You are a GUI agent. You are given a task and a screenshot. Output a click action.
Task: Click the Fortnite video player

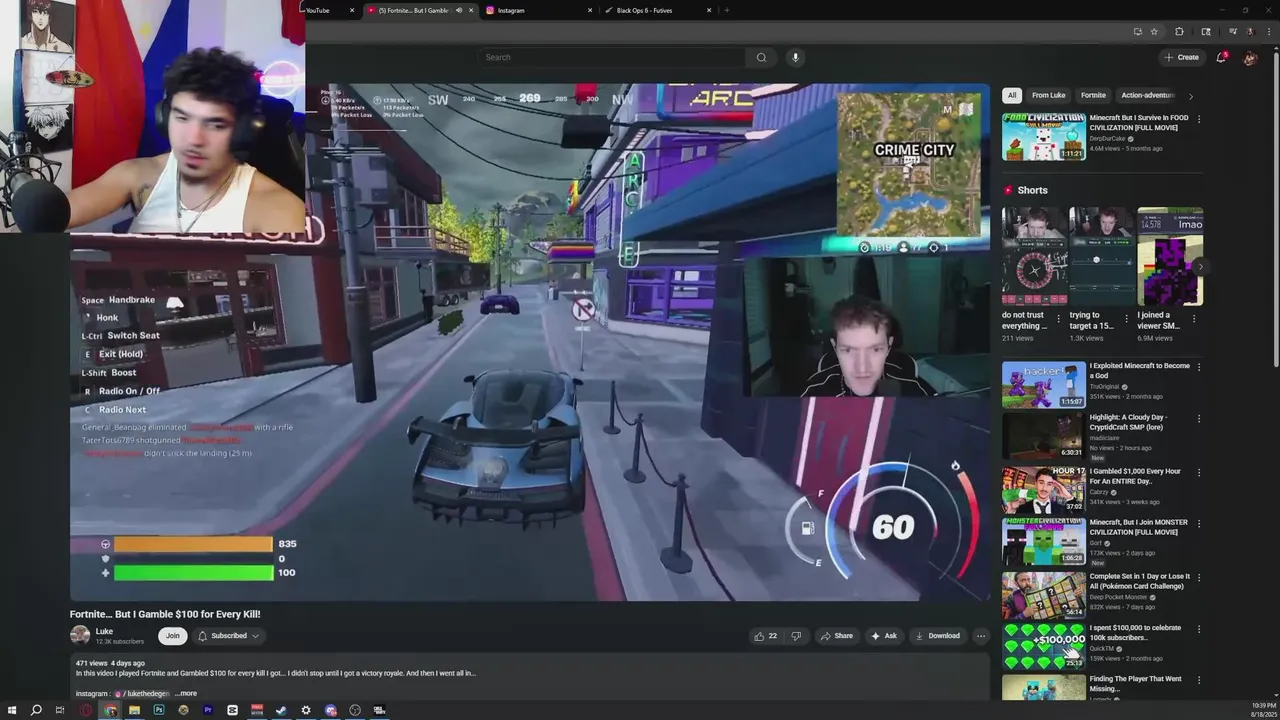pos(530,342)
